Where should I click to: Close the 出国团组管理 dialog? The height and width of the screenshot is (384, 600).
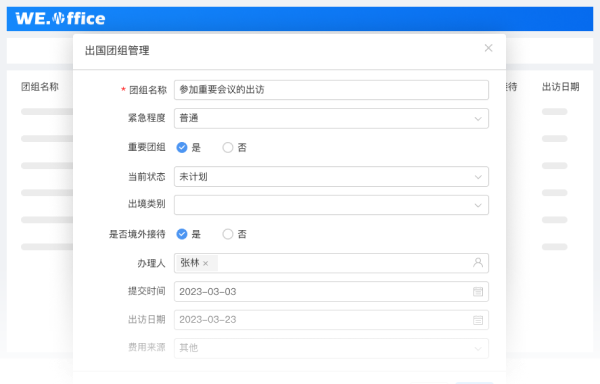[488, 48]
